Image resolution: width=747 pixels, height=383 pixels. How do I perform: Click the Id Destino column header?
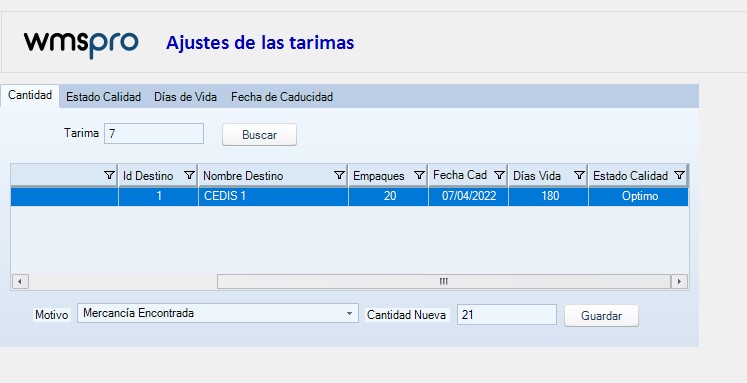pyautogui.click(x=158, y=175)
